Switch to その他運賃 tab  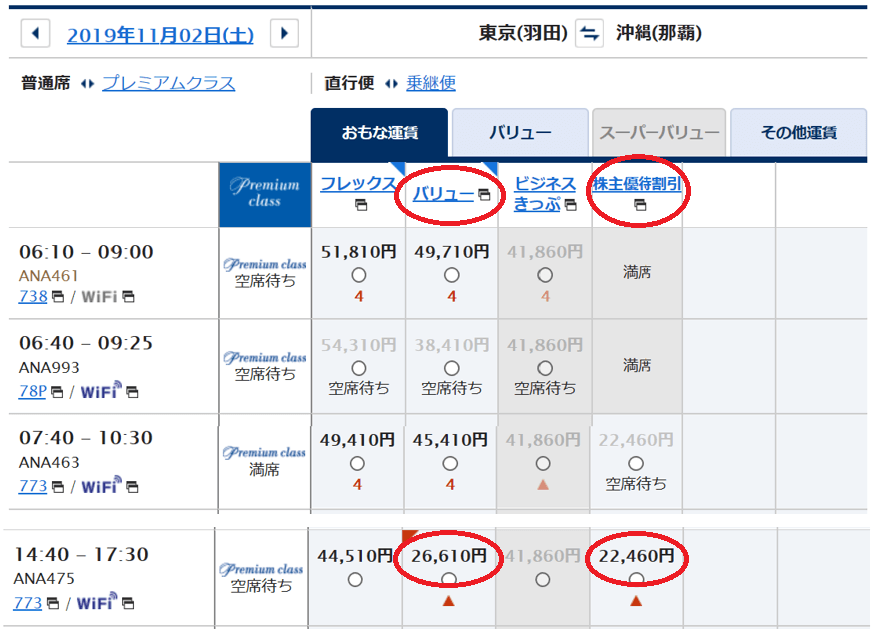point(799,133)
